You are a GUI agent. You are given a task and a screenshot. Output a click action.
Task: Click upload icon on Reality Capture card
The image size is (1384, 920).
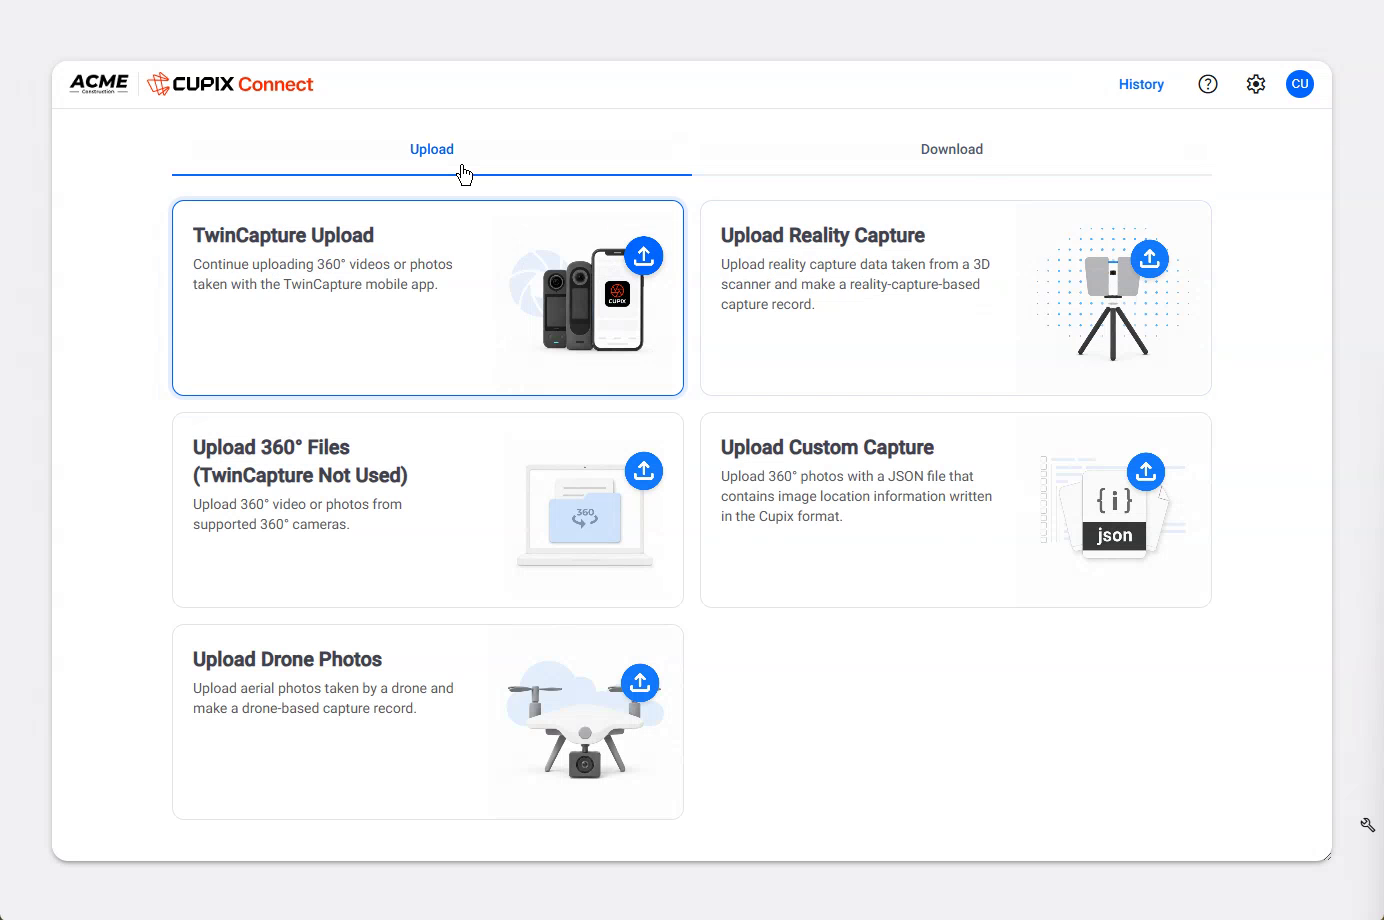[x=1150, y=259]
